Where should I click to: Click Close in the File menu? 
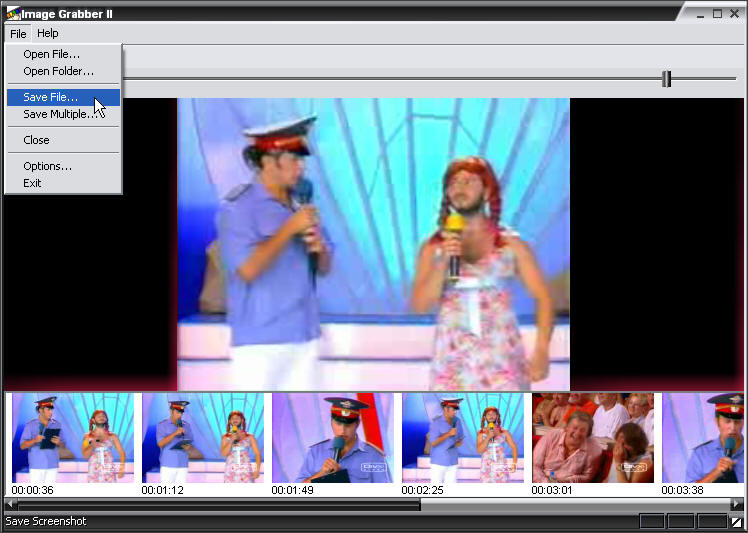(63, 140)
